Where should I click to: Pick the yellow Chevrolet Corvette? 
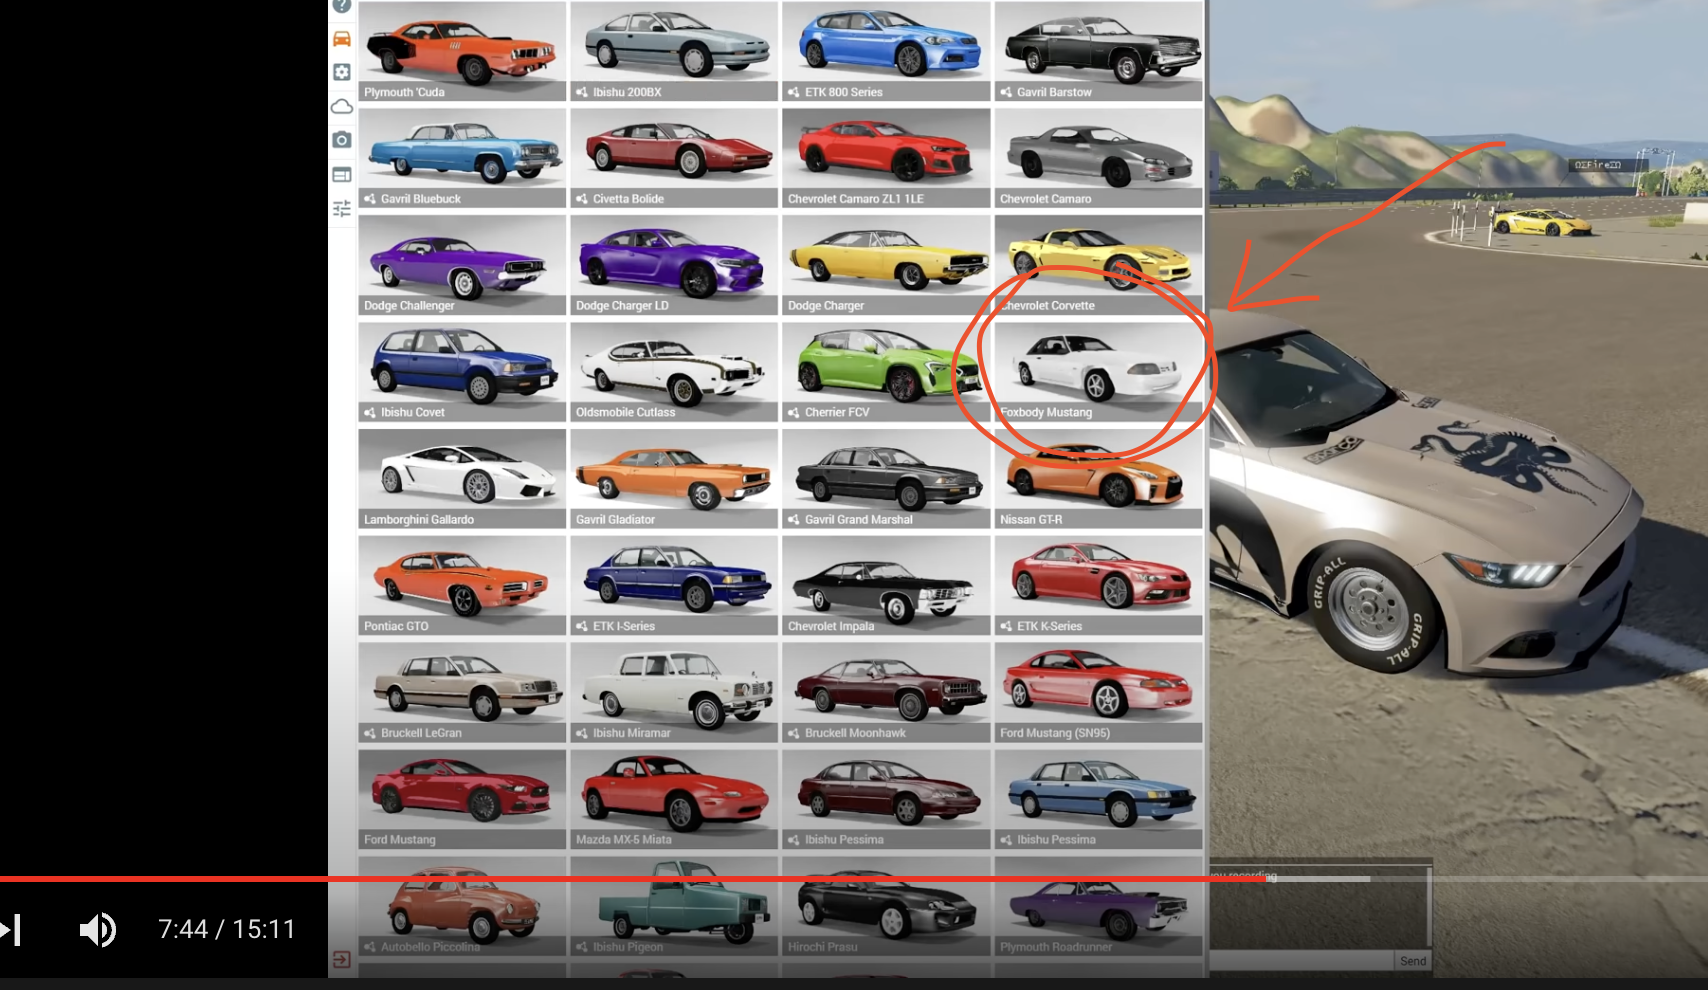(x=1098, y=265)
